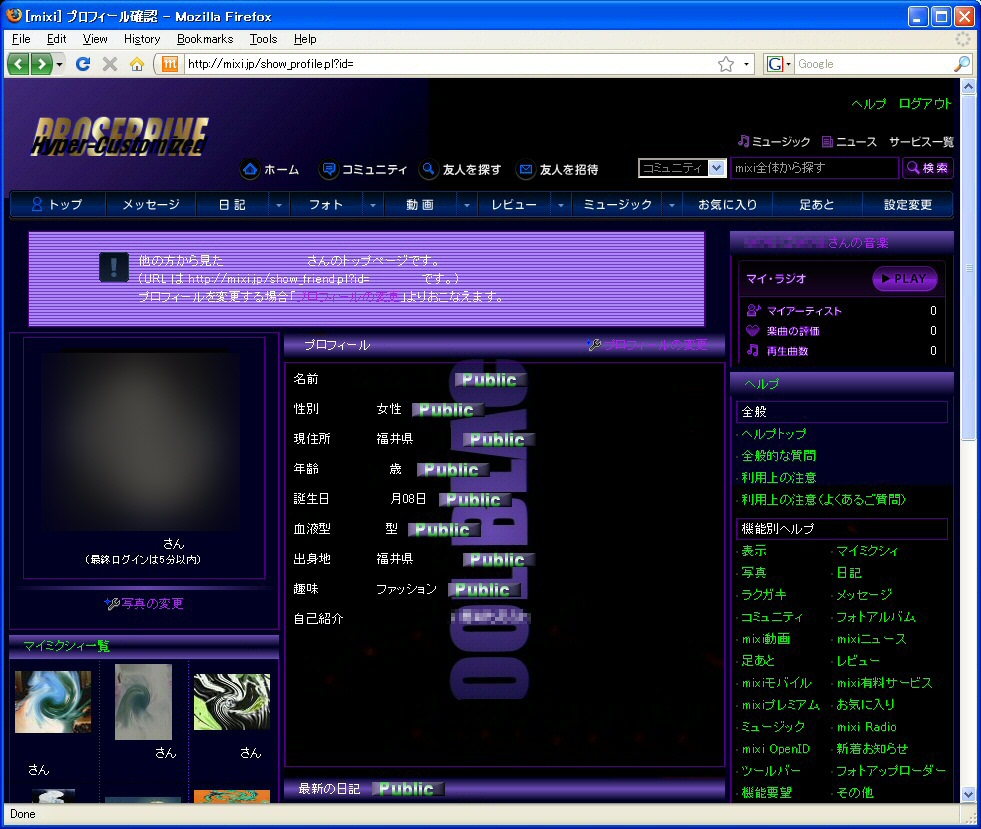Viewport: 981px width, 829px height.
Task: Open the フォトアップローダー help link
Action: tap(891, 770)
